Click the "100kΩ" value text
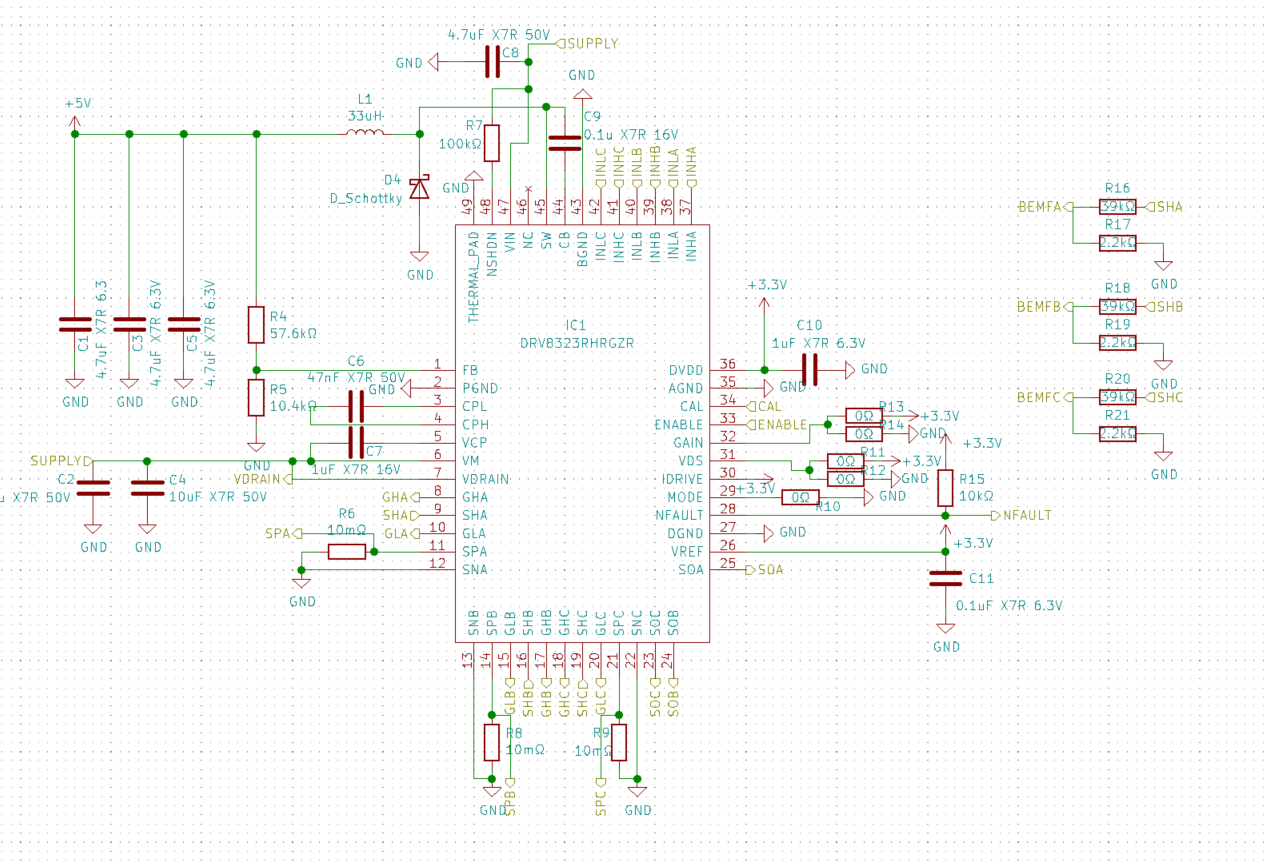 (x=460, y=143)
